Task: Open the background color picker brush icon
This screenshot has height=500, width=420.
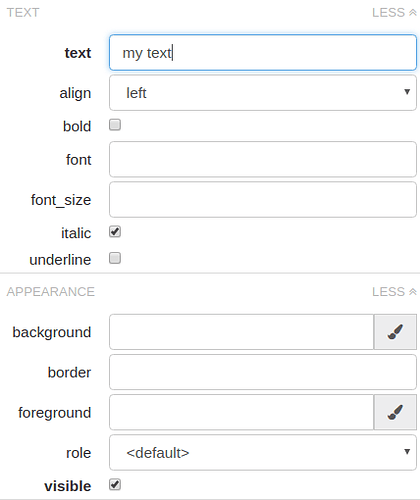Action: pyautogui.click(x=395, y=332)
